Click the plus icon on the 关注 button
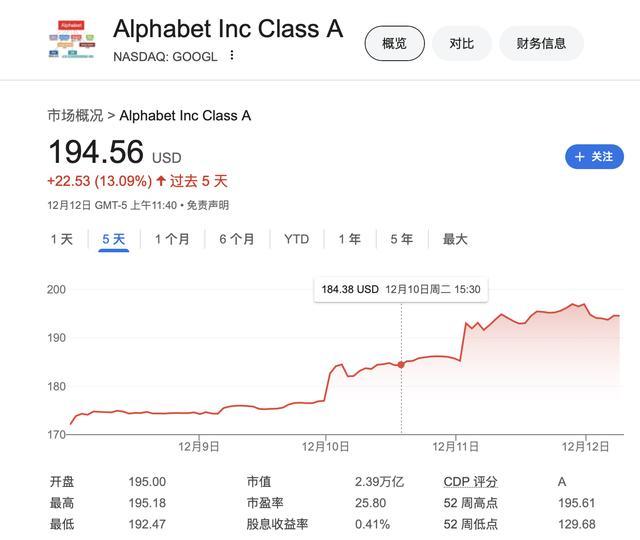 click(580, 157)
